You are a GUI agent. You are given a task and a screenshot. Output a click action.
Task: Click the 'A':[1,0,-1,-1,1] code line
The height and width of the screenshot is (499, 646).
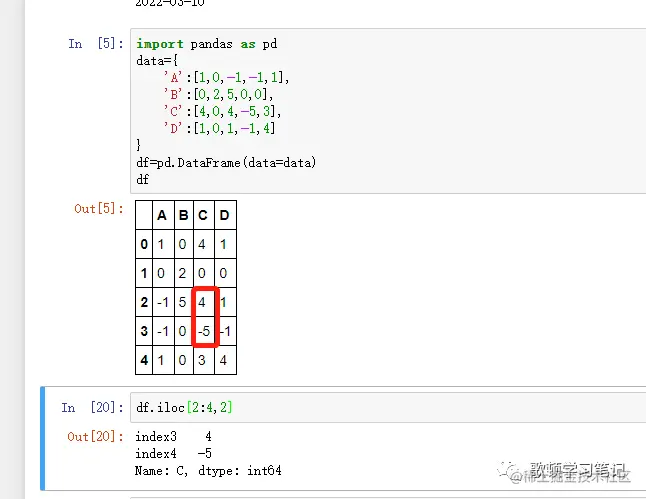226,77
